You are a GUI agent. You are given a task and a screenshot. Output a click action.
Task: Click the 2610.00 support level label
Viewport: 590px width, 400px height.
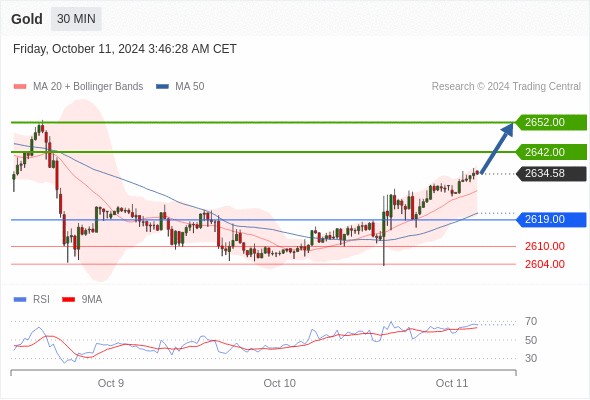pyautogui.click(x=545, y=246)
